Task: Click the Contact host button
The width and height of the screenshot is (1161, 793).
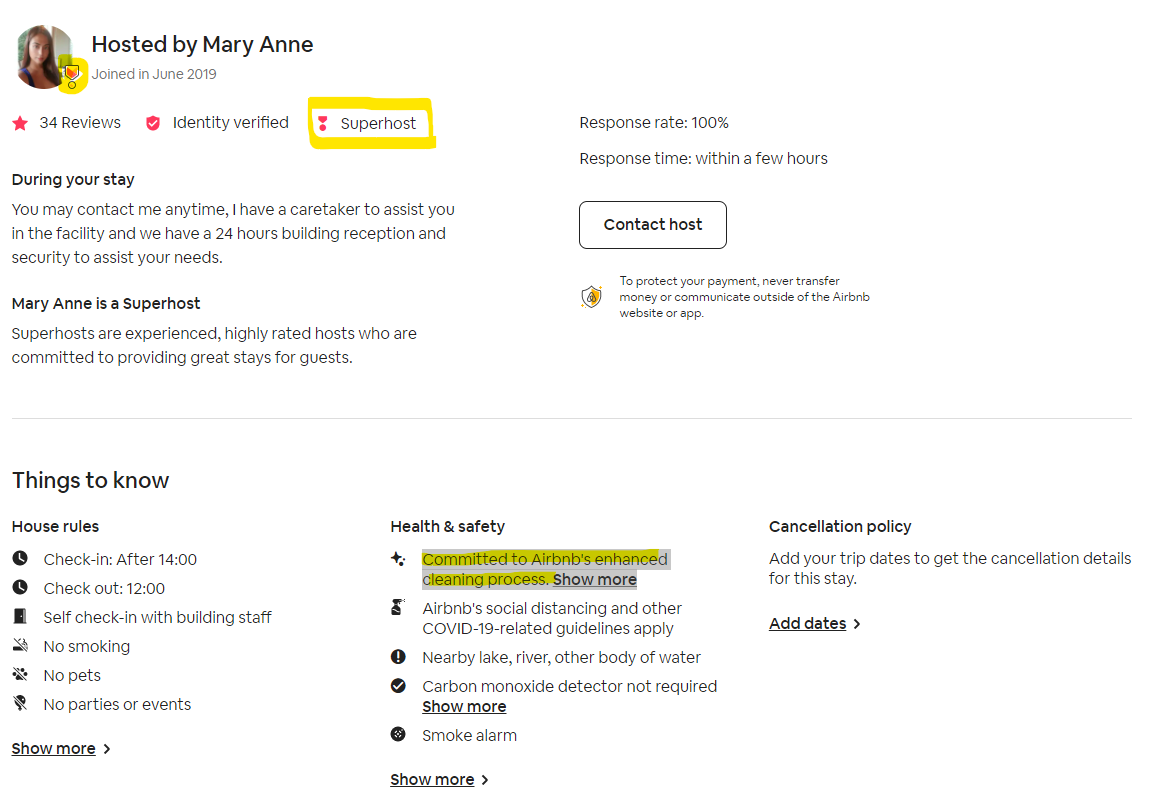Action: pos(652,224)
